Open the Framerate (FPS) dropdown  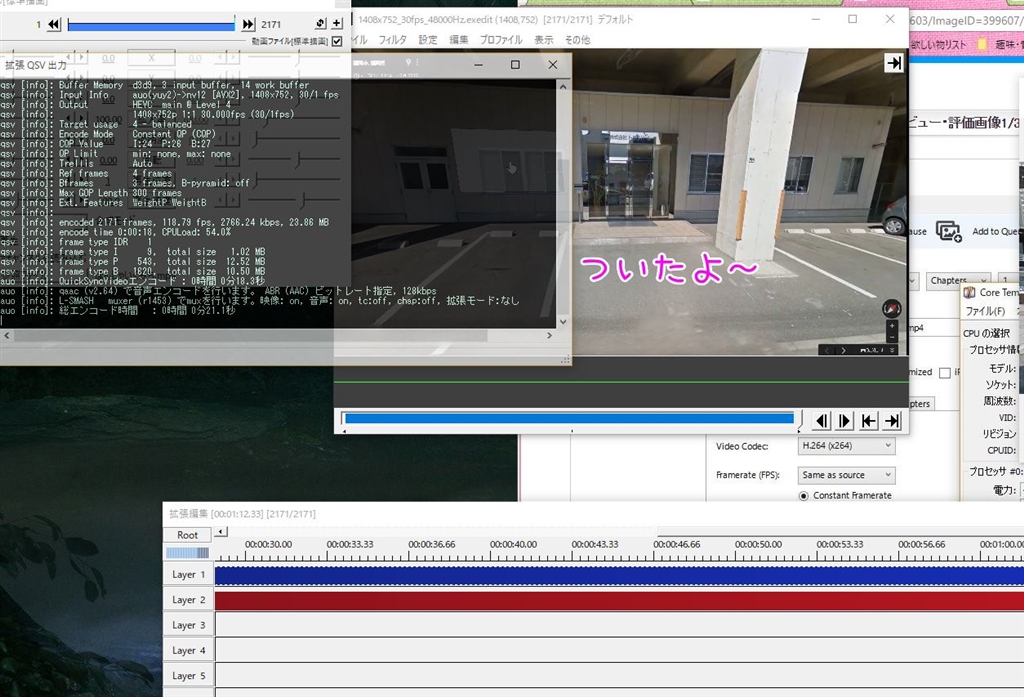(x=846, y=475)
